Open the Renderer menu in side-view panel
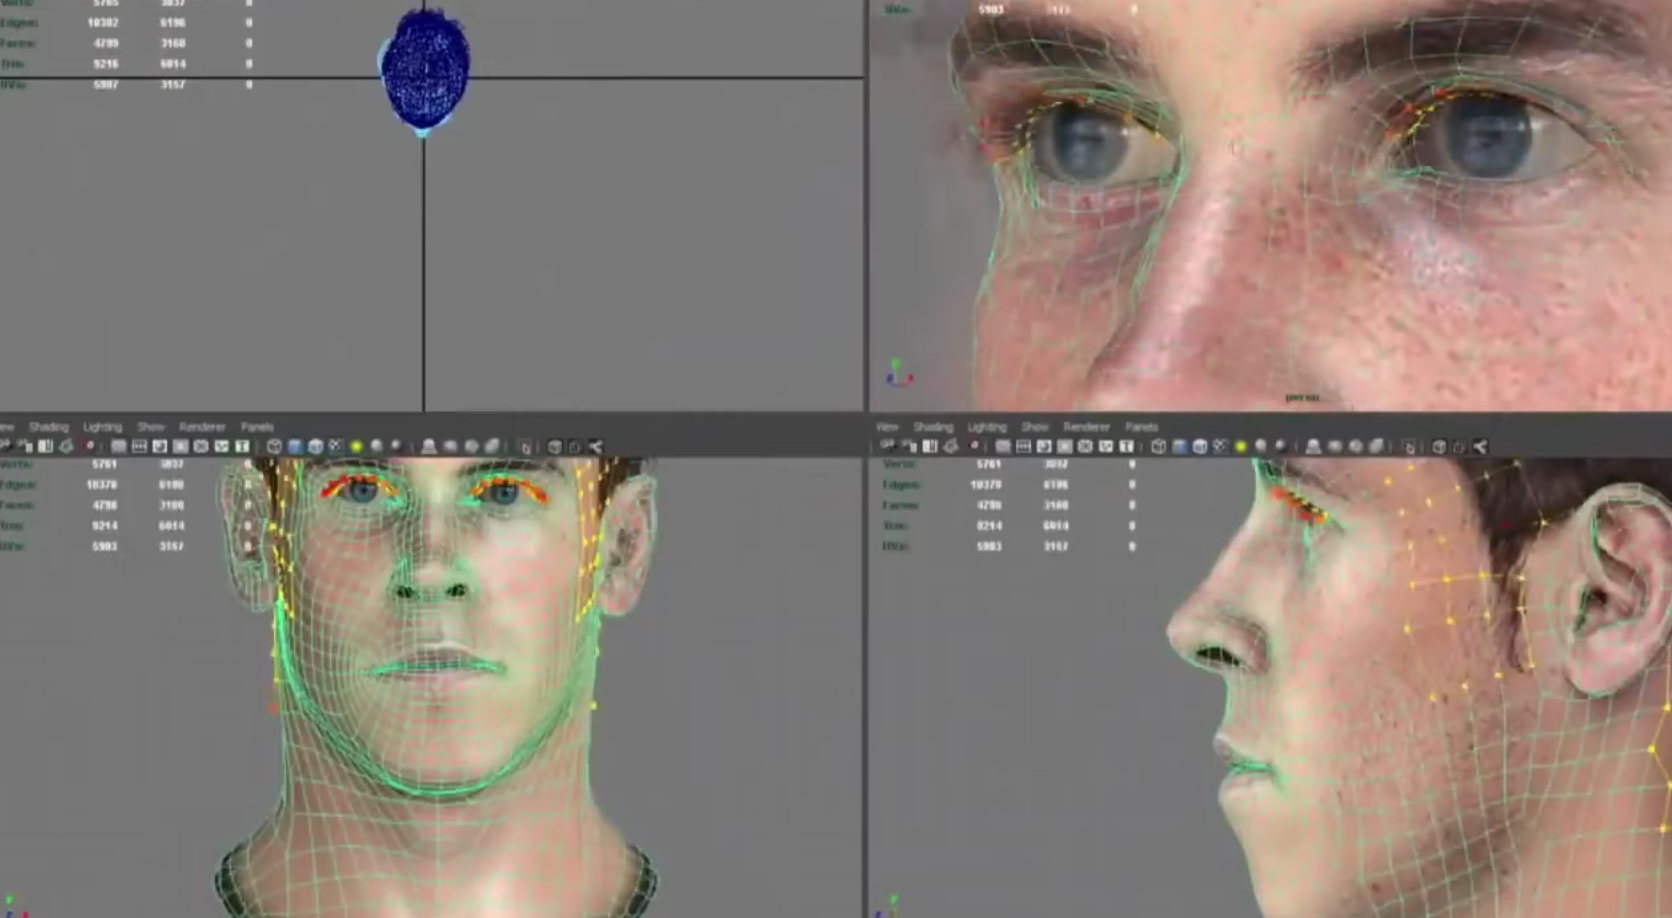 point(1086,427)
